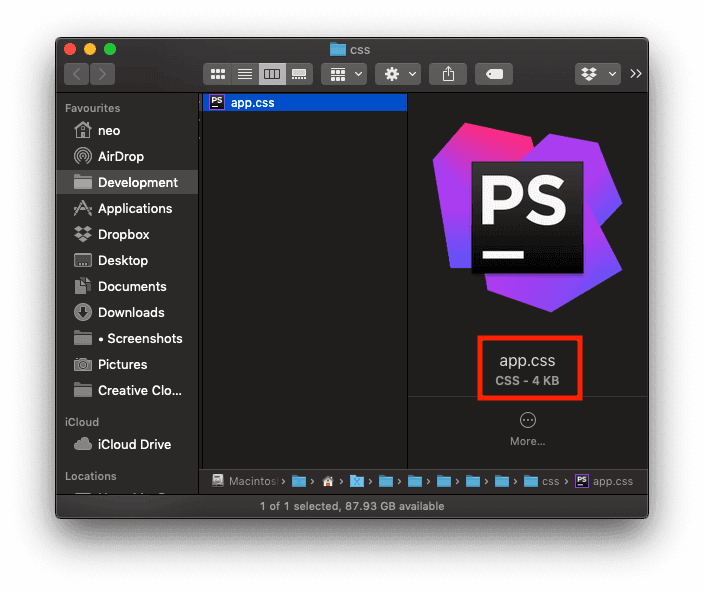Open the Downloads sidebar folder
Screen dimensions: 704x592
tap(130, 312)
